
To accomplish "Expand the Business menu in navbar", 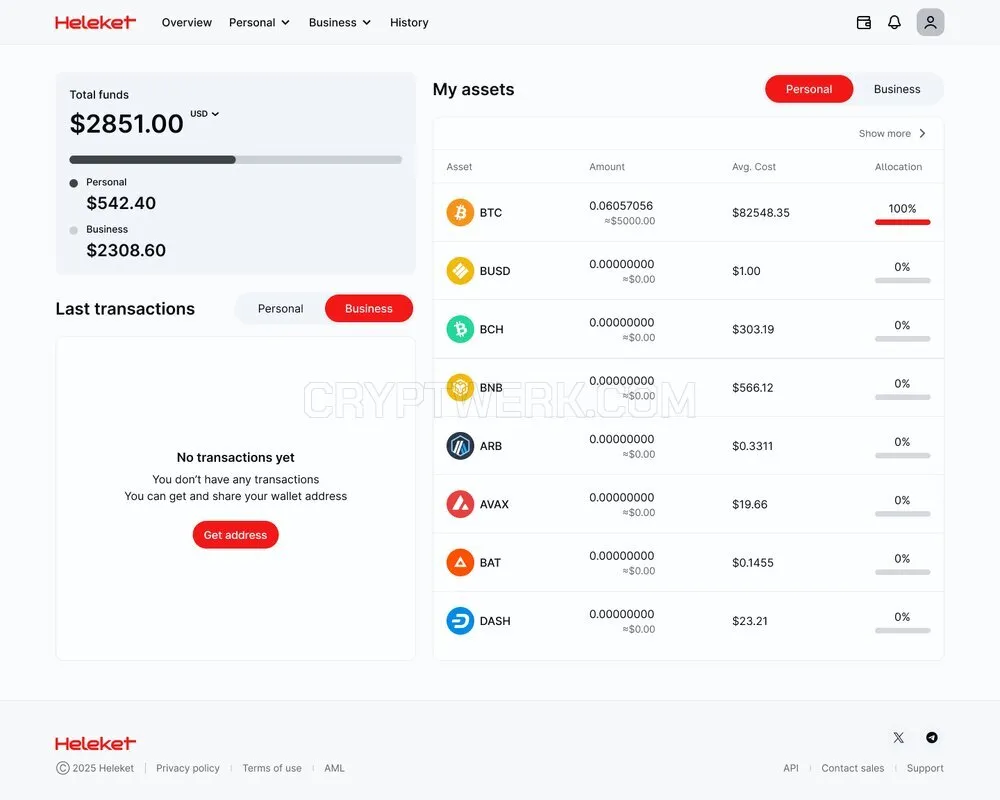I will 339,22.
